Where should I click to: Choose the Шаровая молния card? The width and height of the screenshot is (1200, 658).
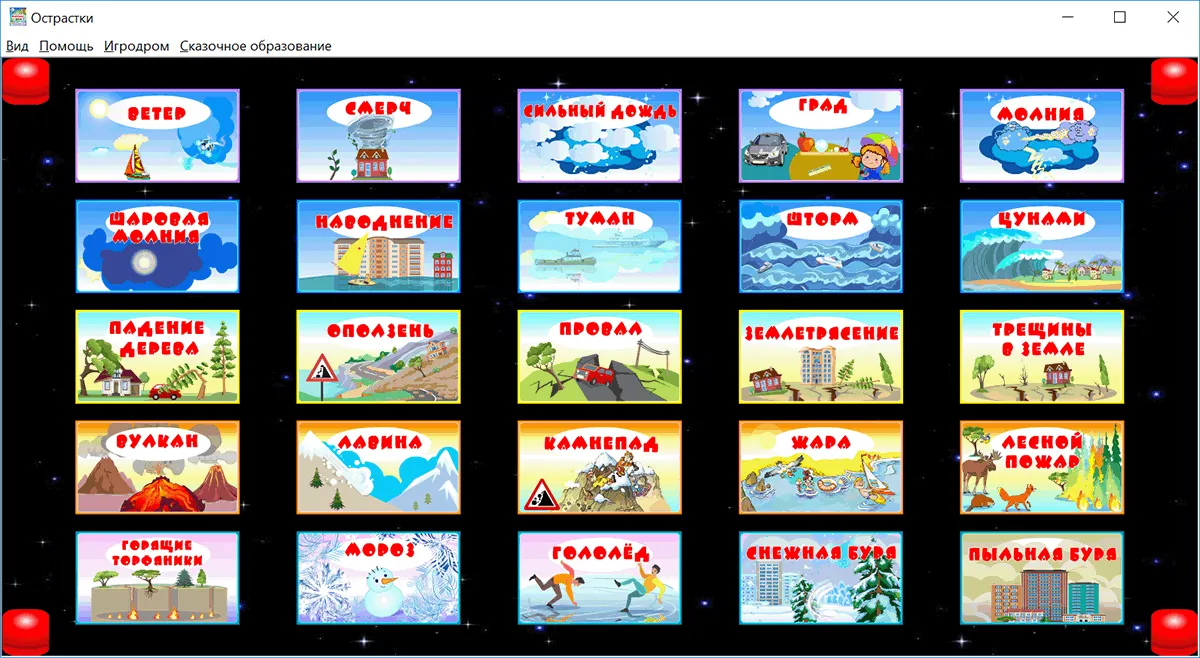click(x=157, y=246)
